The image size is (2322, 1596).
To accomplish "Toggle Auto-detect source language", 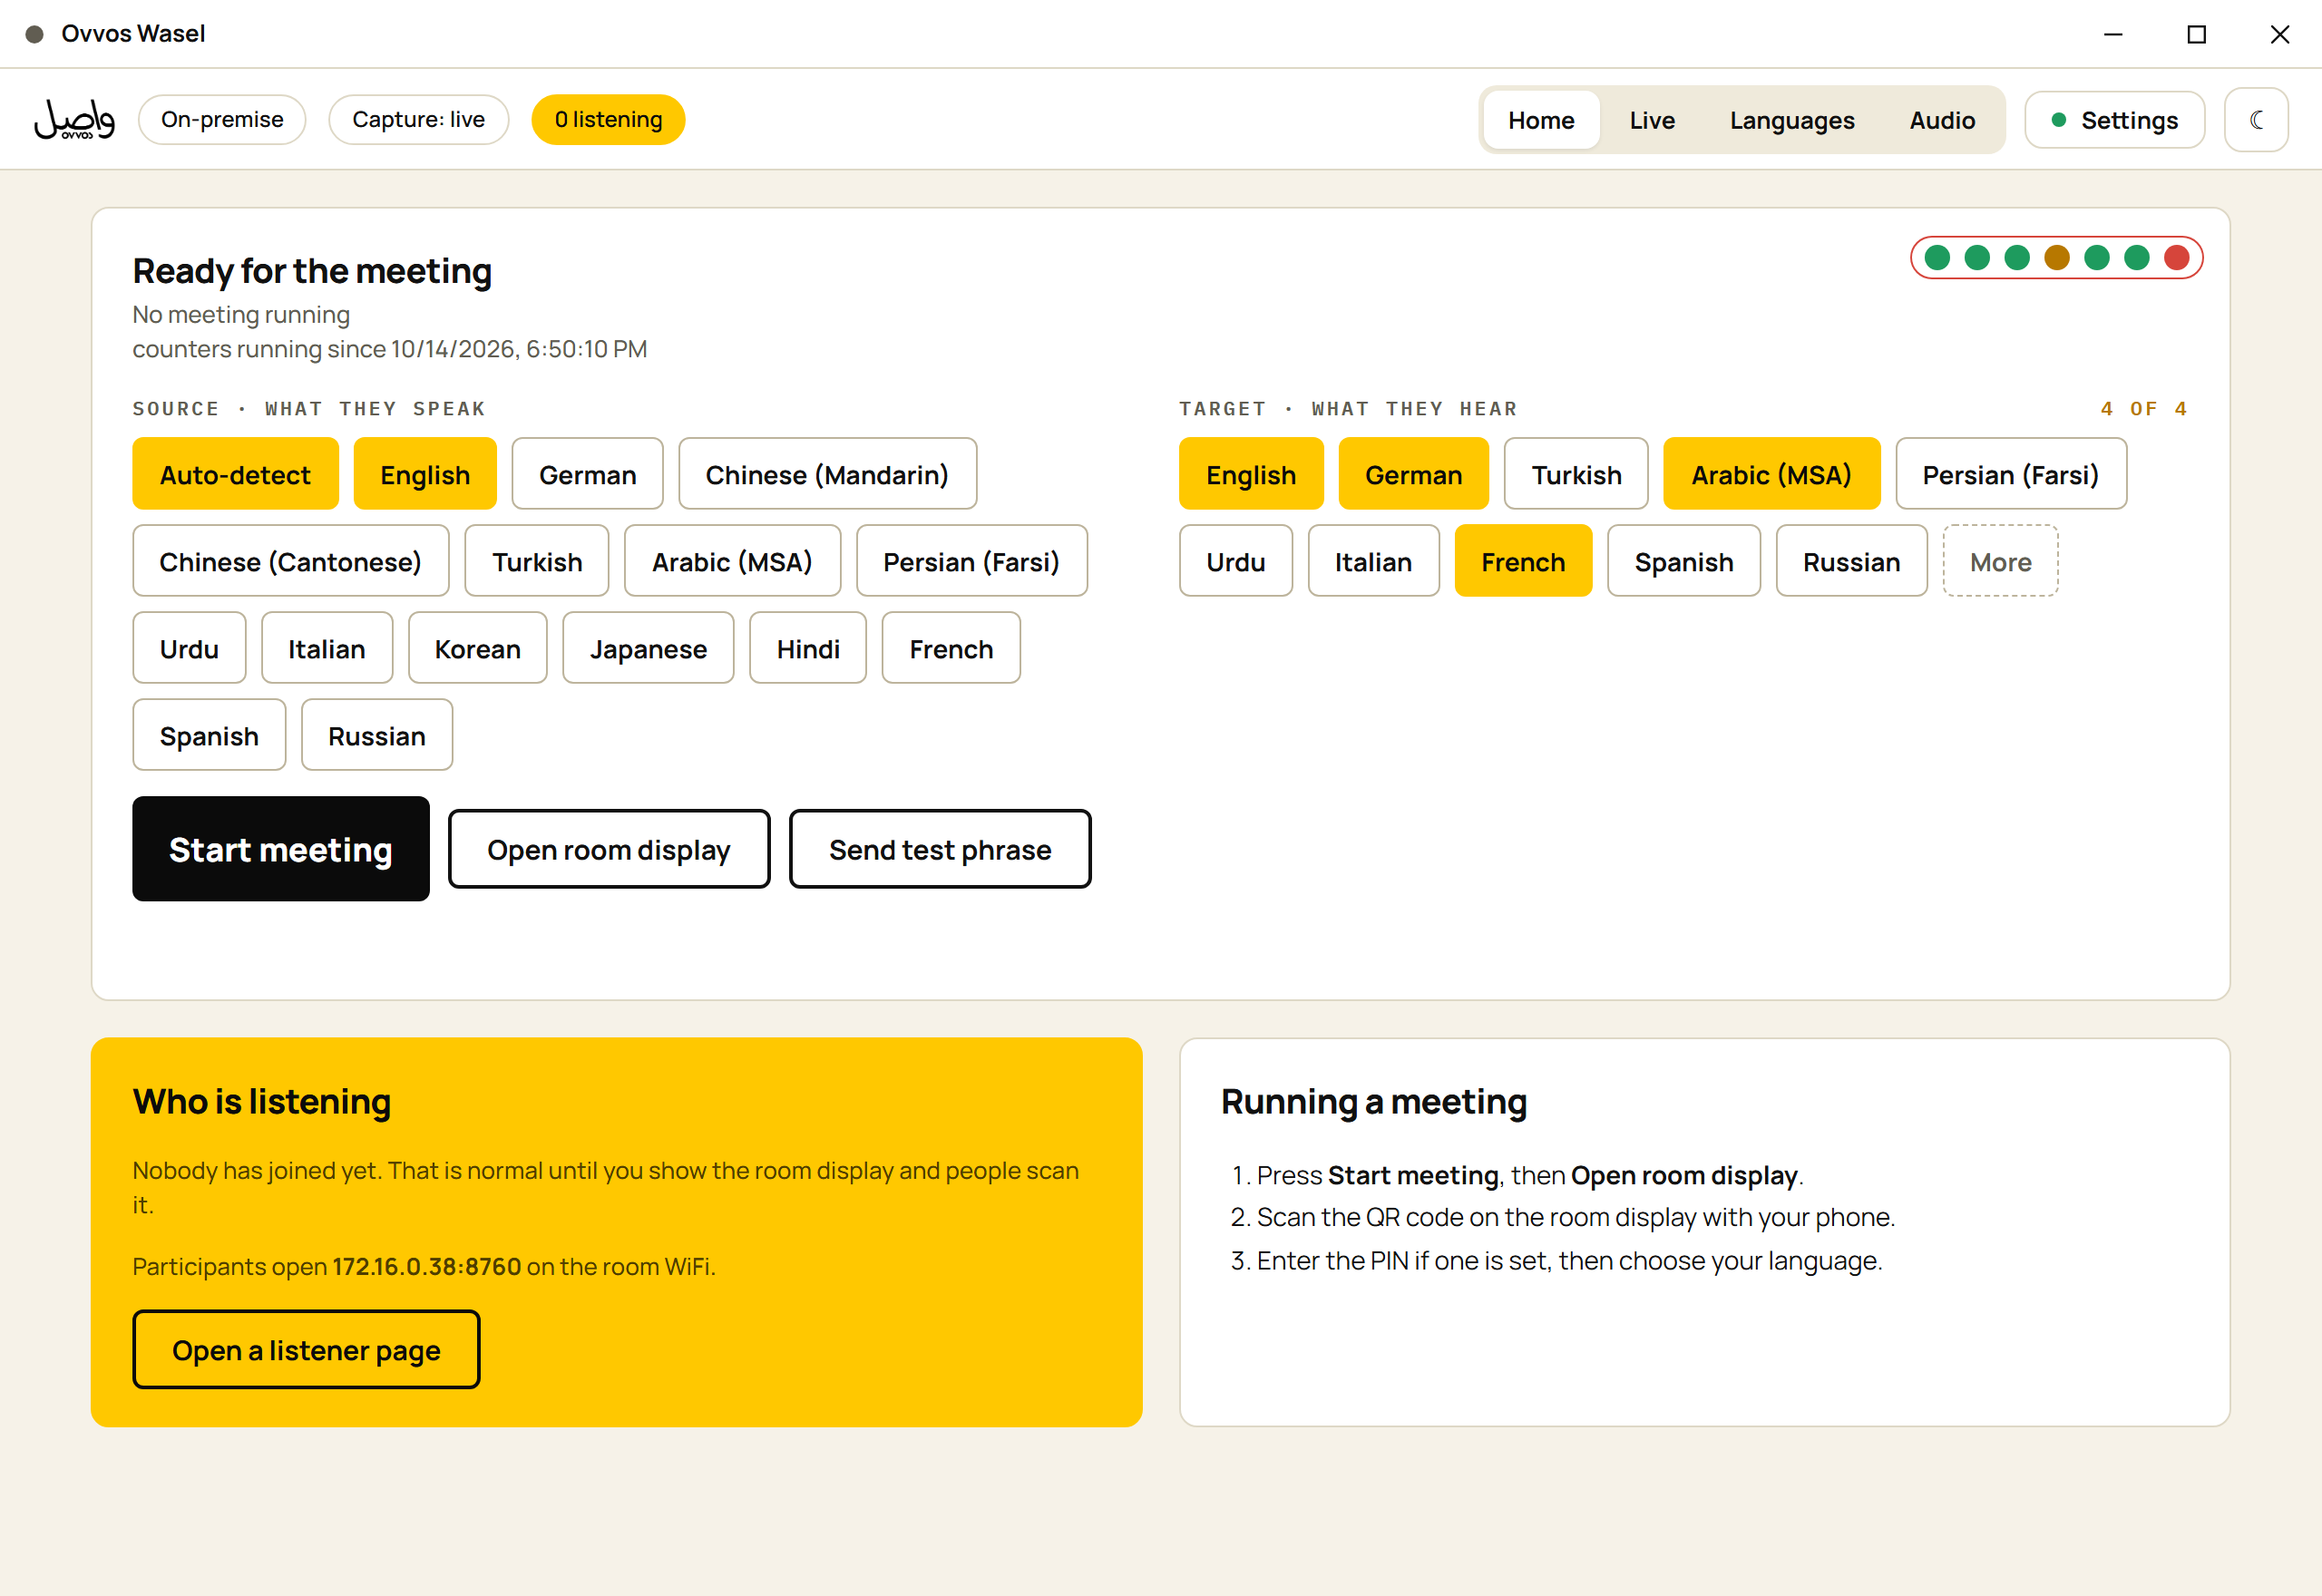I will pyautogui.click(x=235, y=474).
